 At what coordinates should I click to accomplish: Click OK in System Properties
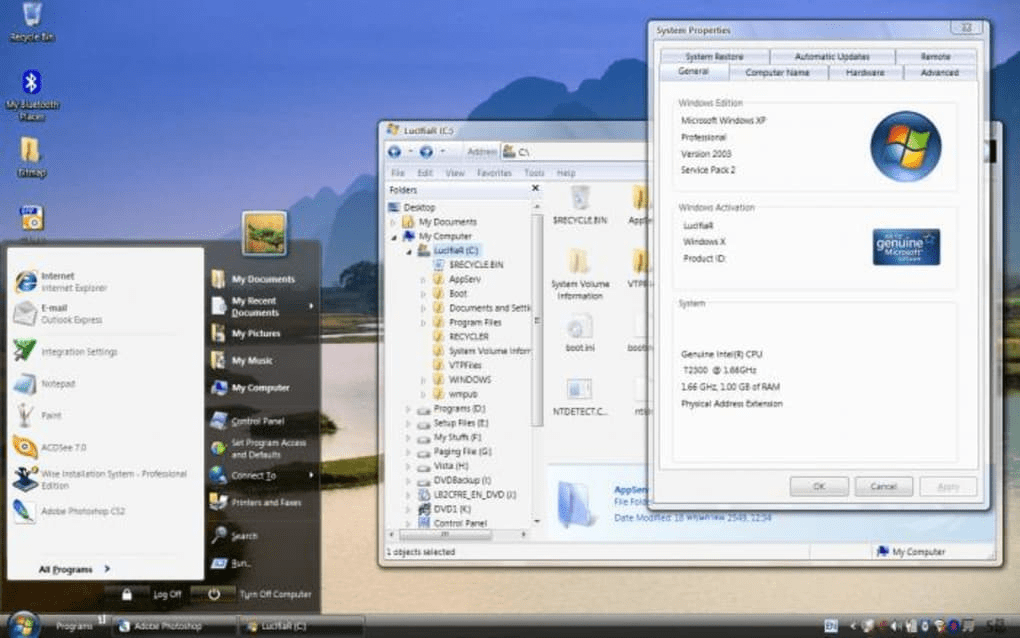click(818, 486)
